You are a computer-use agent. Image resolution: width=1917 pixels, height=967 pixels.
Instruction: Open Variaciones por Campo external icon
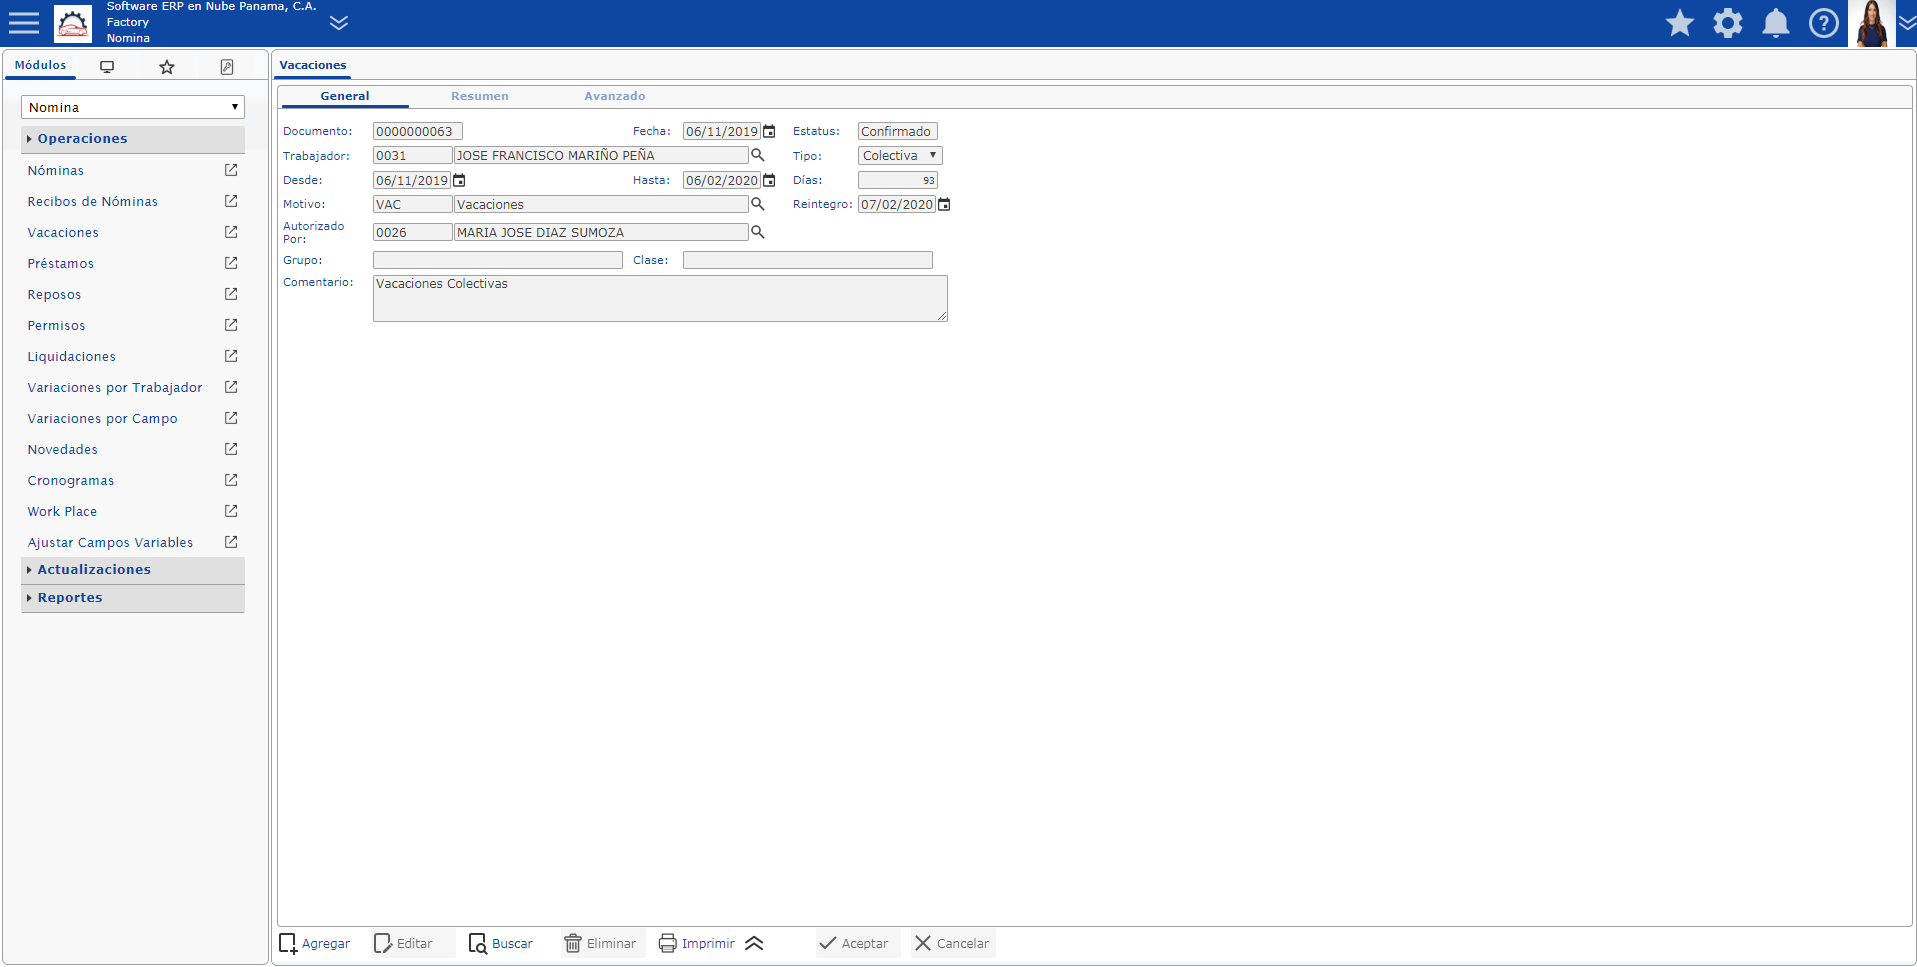point(231,418)
